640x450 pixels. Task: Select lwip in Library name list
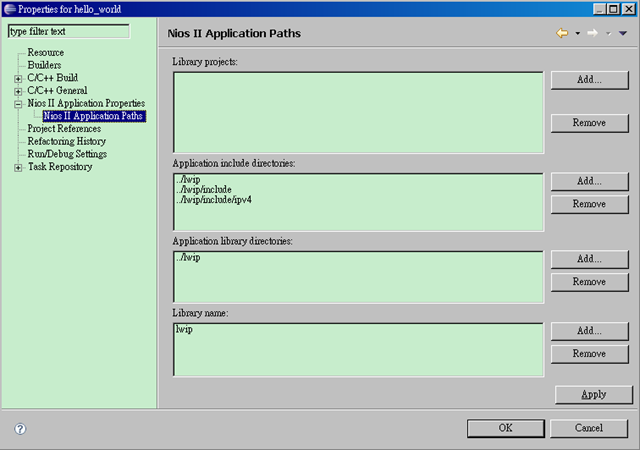coord(184,329)
